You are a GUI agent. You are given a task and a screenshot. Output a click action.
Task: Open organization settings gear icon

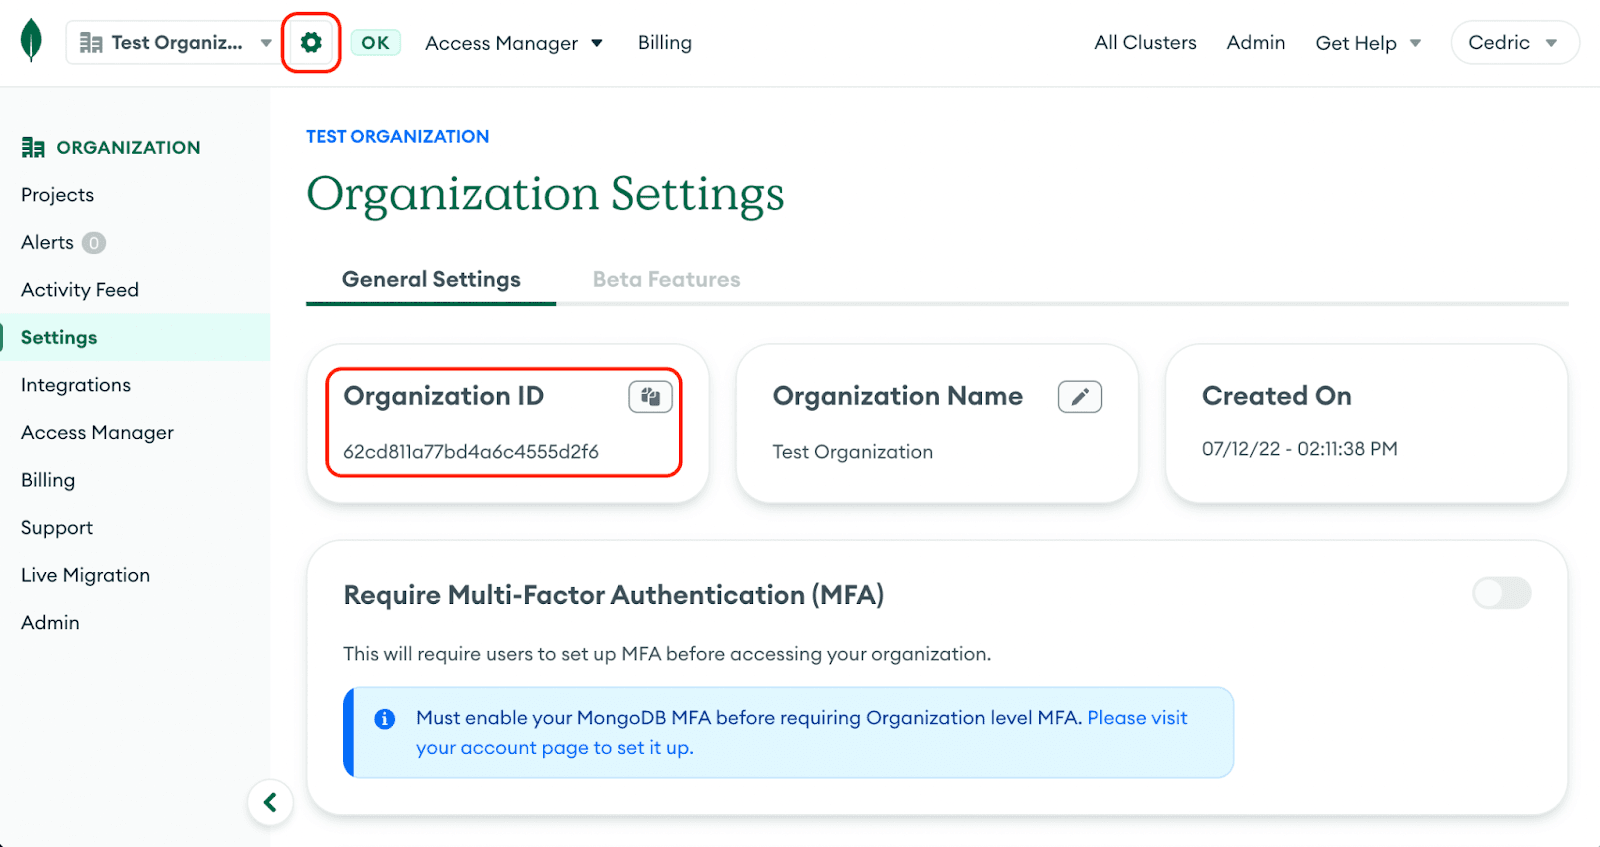point(311,43)
